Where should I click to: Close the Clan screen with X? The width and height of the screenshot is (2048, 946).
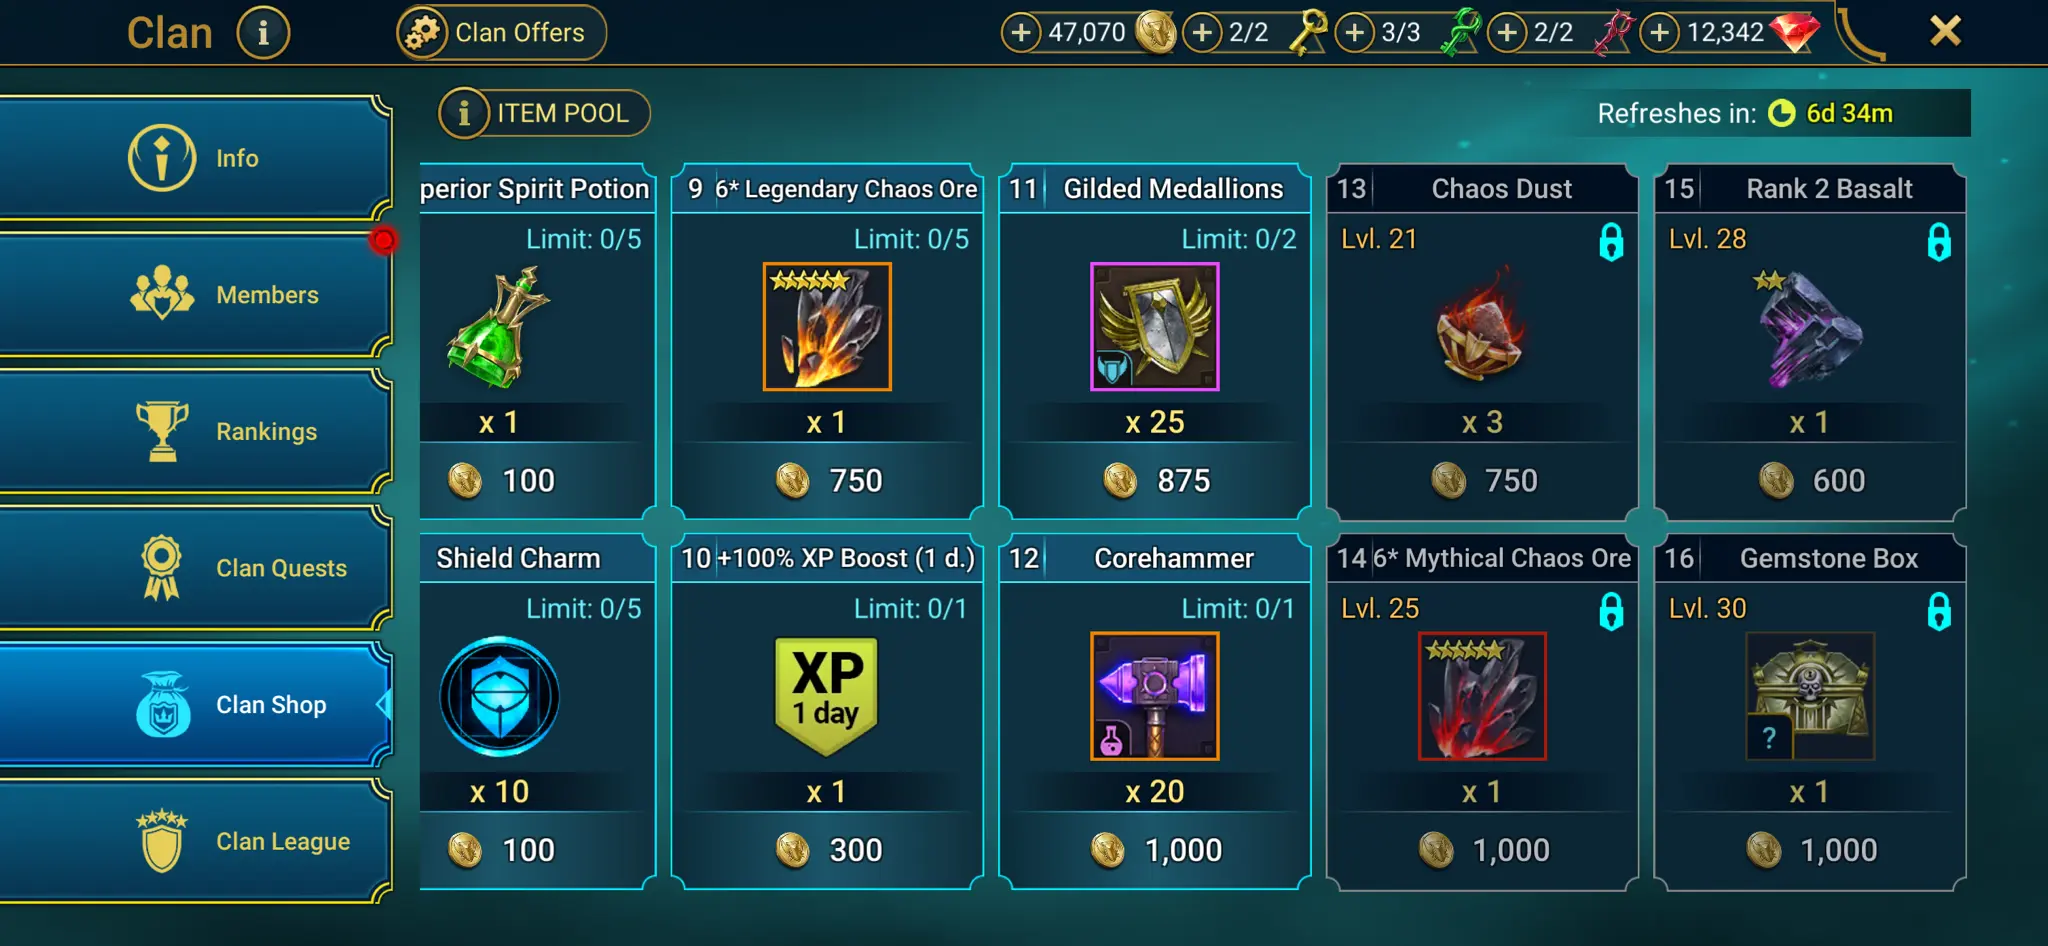point(1945,31)
